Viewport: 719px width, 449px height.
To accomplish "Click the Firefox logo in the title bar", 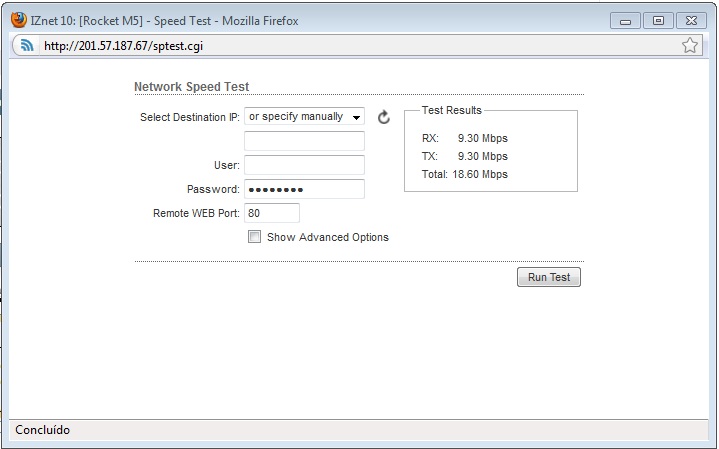I will pyautogui.click(x=18, y=20).
